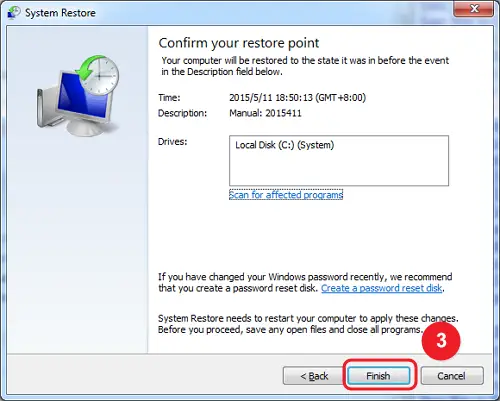Image resolution: width=500 pixels, height=401 pixels.
Task: Click the Confirm your restore point heading
Action: click(x=239, y=43)
